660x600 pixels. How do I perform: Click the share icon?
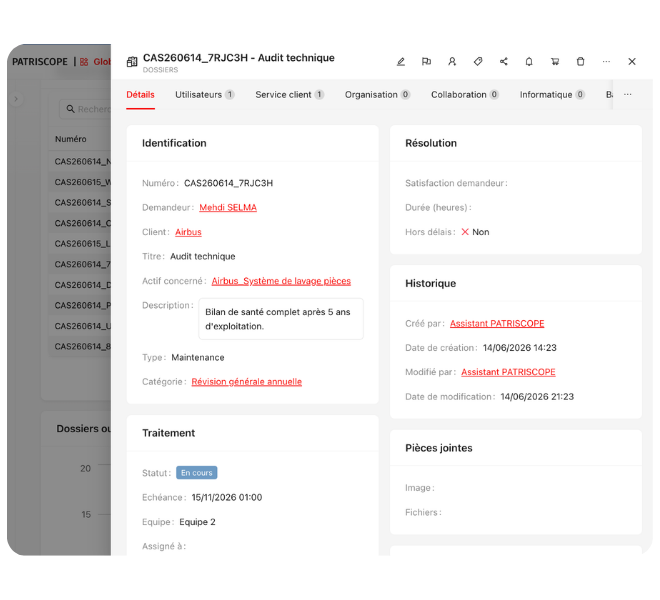[503, 62]
